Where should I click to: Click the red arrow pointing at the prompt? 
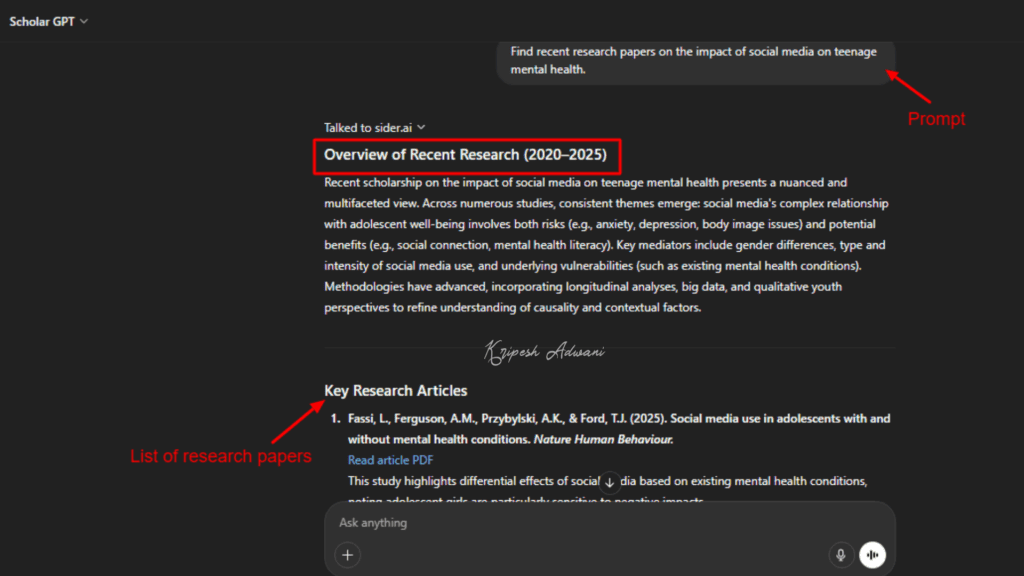(908, 86)
